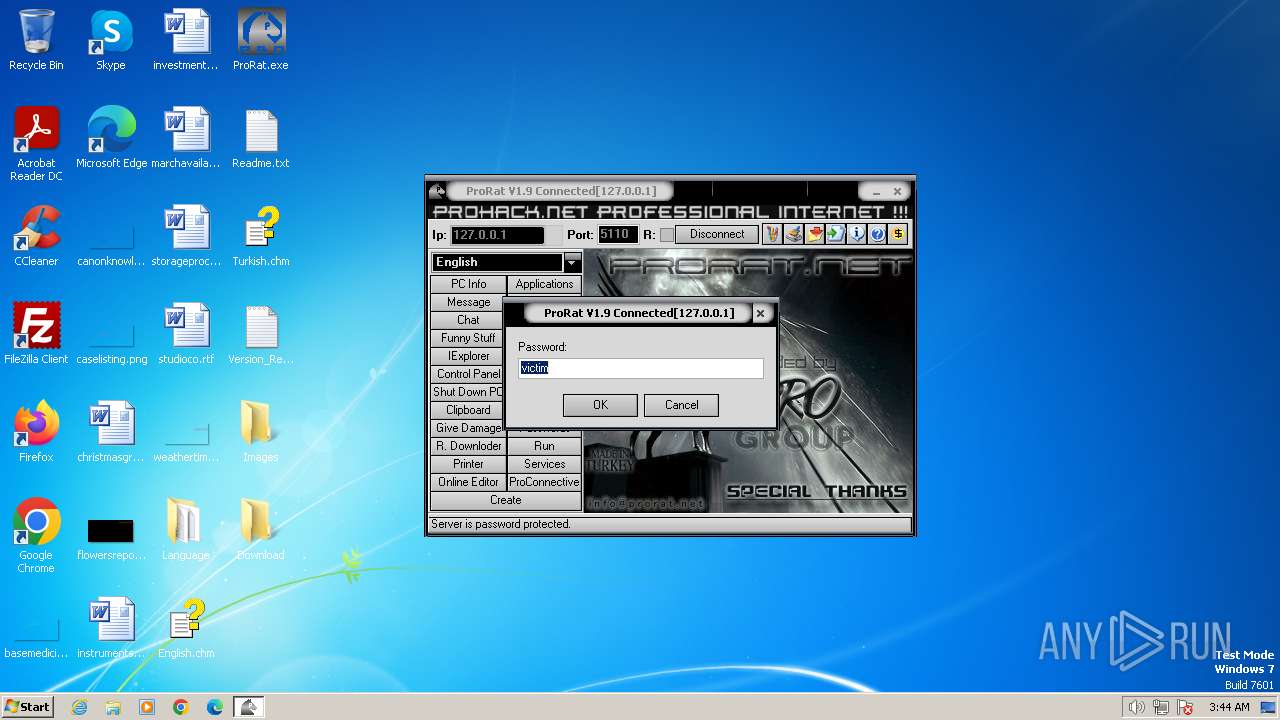Select the Skype desktop shortcut
Image resolution: width=1280 pixels, height=720 pixels.
coord(110,41)
